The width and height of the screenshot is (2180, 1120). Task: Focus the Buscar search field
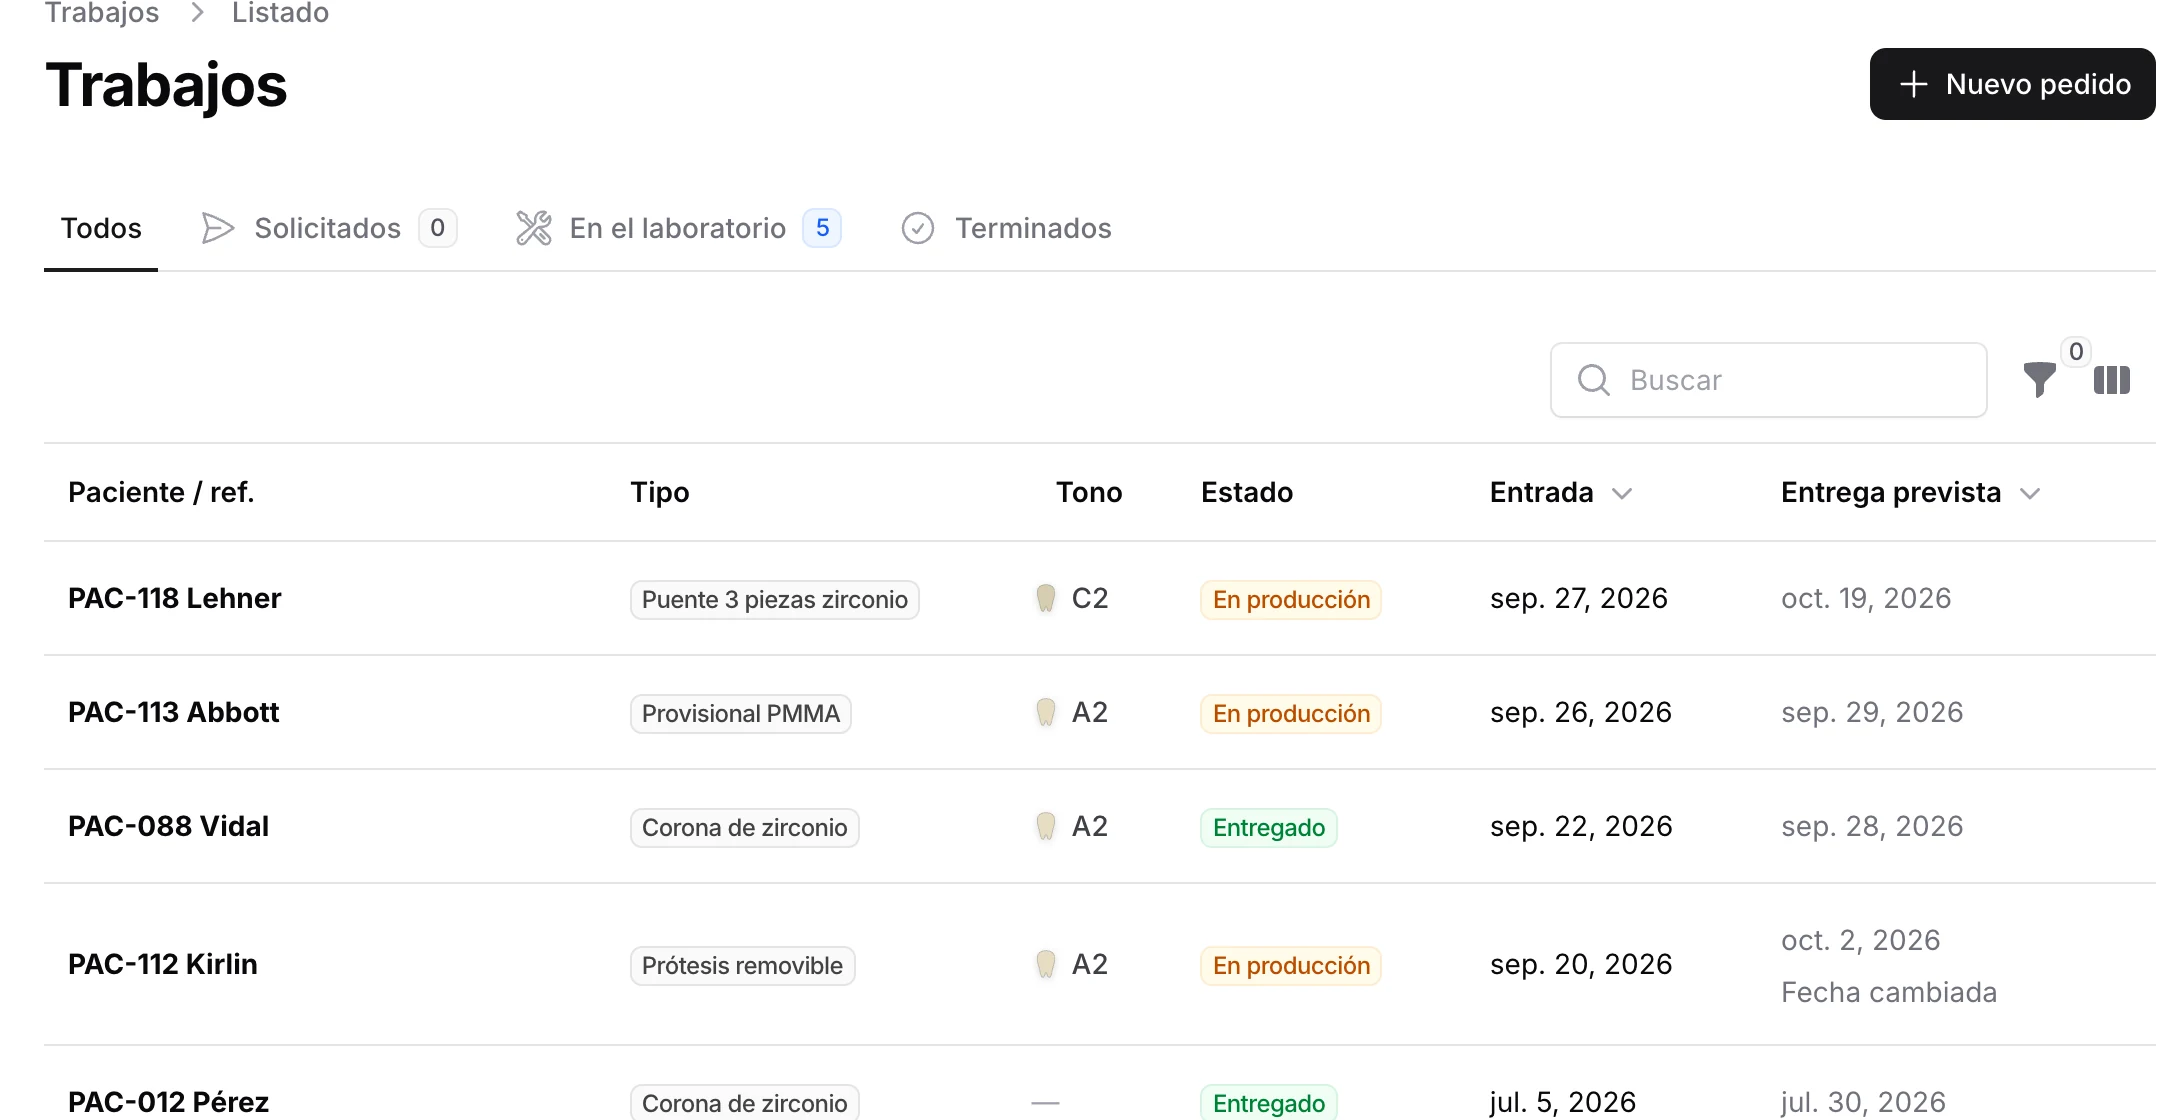click(x=1768, y=380)
